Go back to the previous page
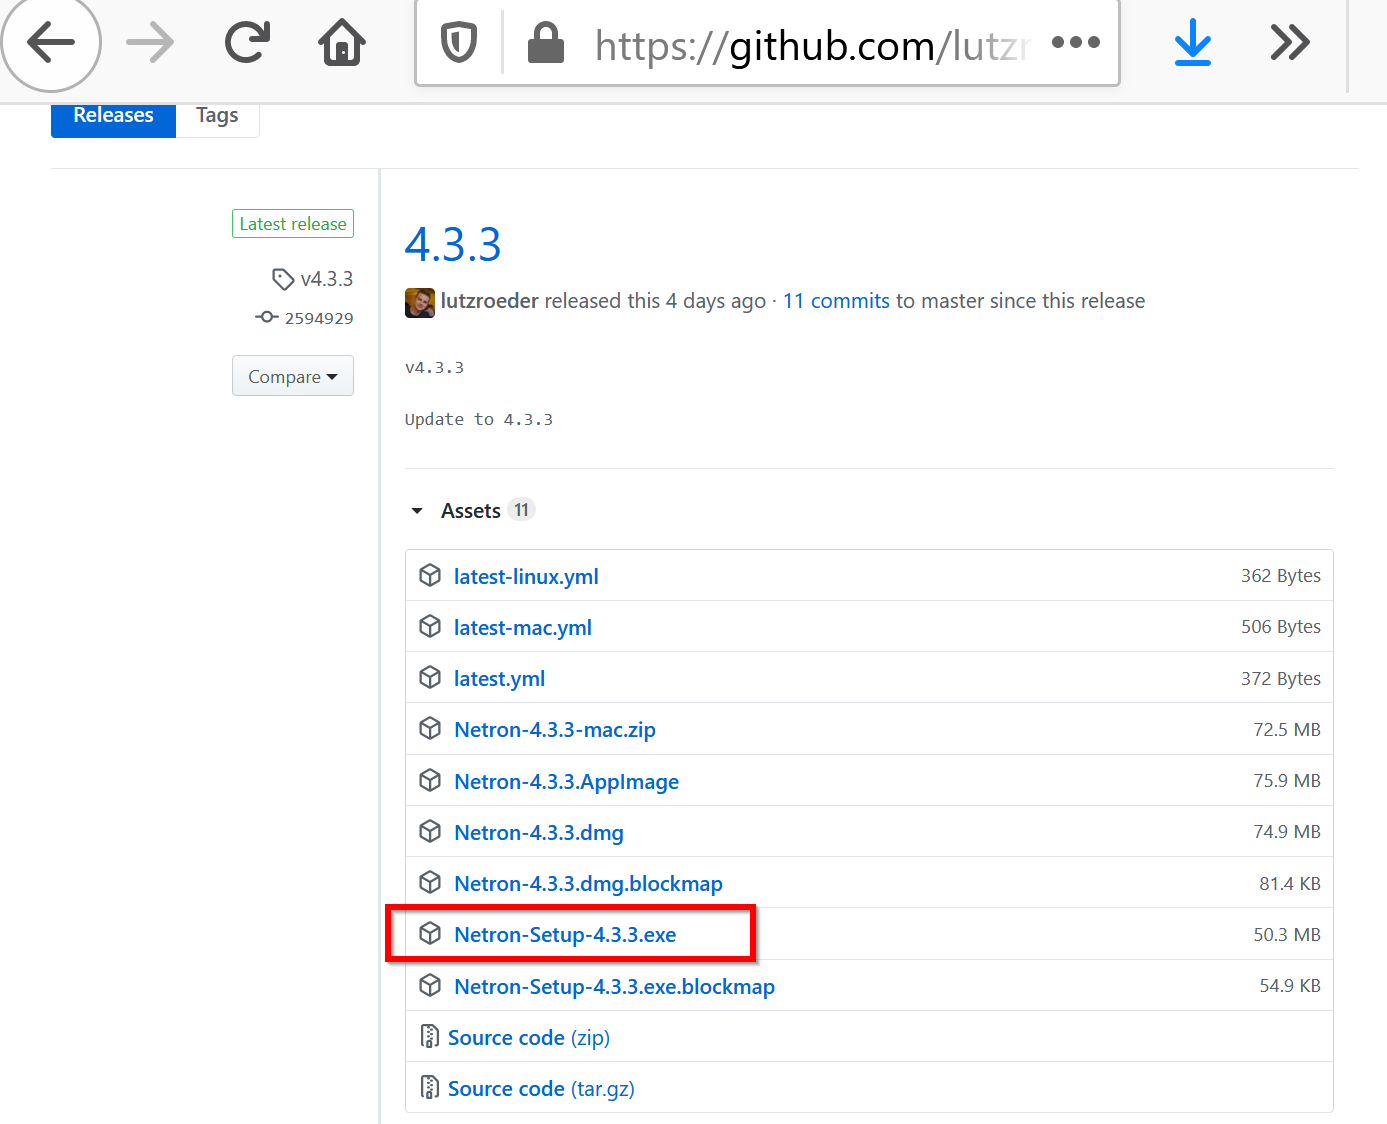Screen dimensions: 1387x1124 point(50,42)
